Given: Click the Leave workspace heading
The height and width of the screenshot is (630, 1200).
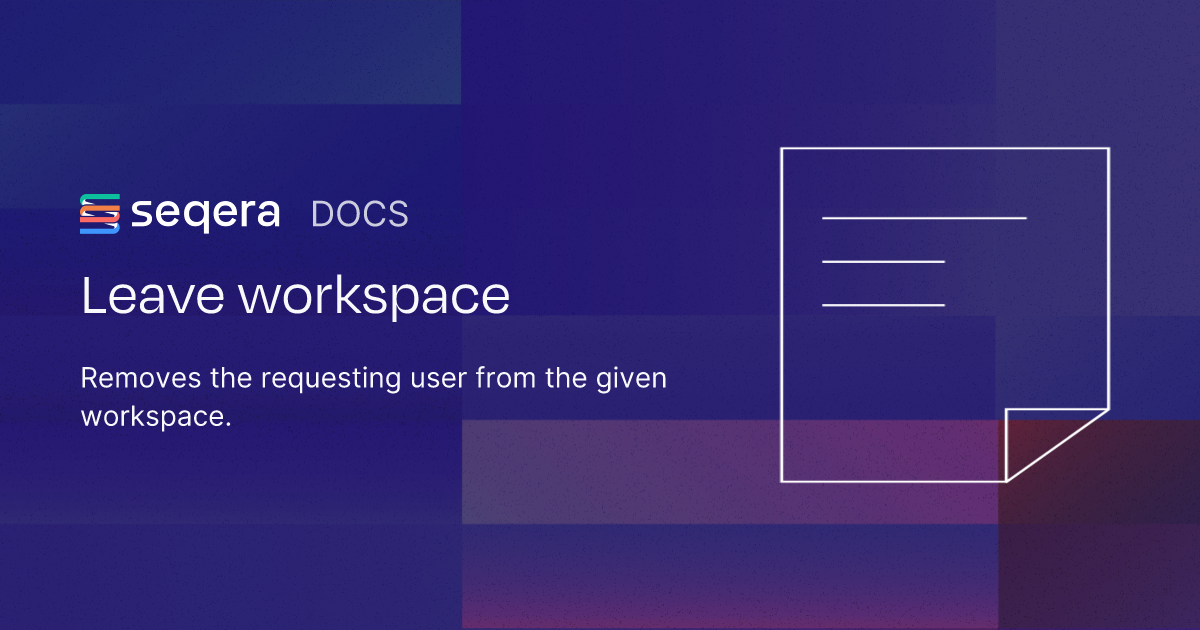Looking at the screenshot, I should point(295,295).
